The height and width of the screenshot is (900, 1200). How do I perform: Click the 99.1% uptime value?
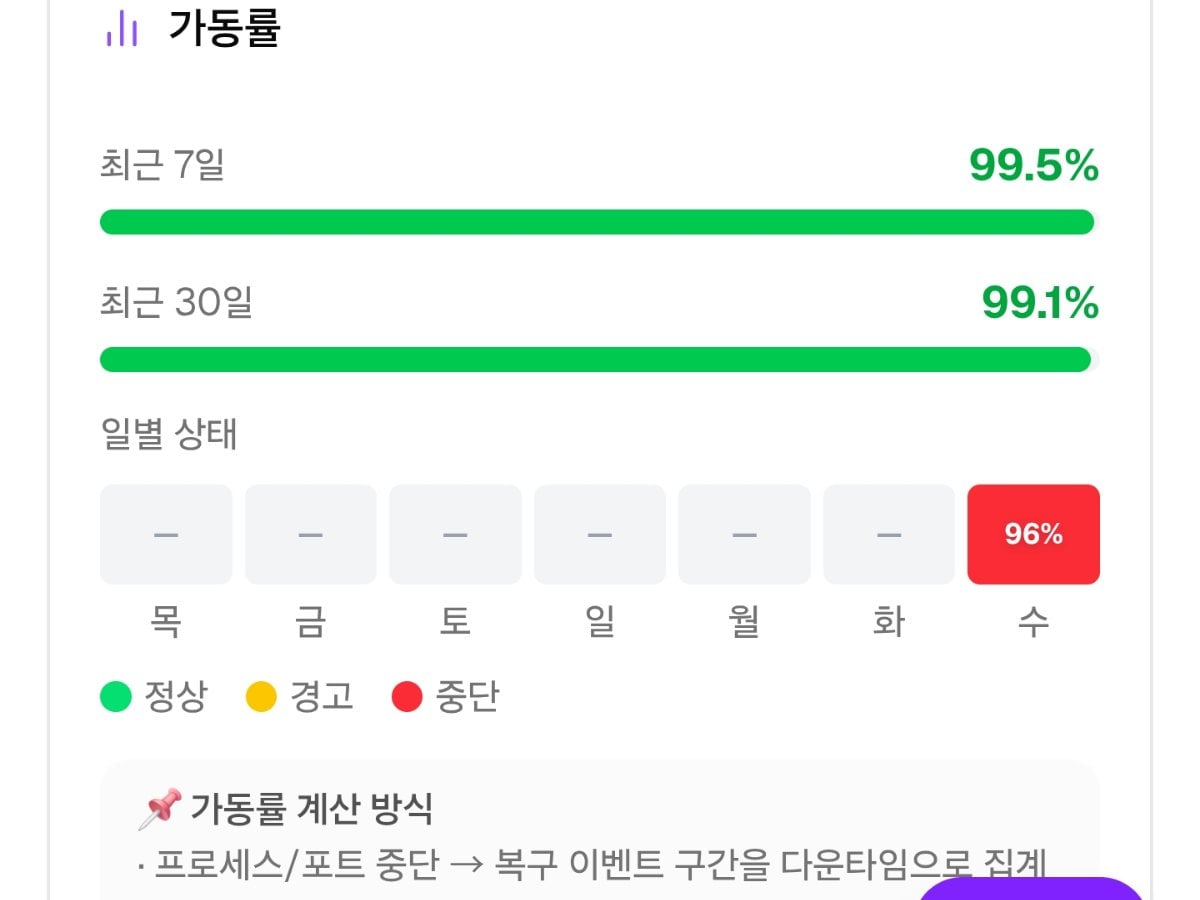pyautogui.click(x=1040, y=302)
